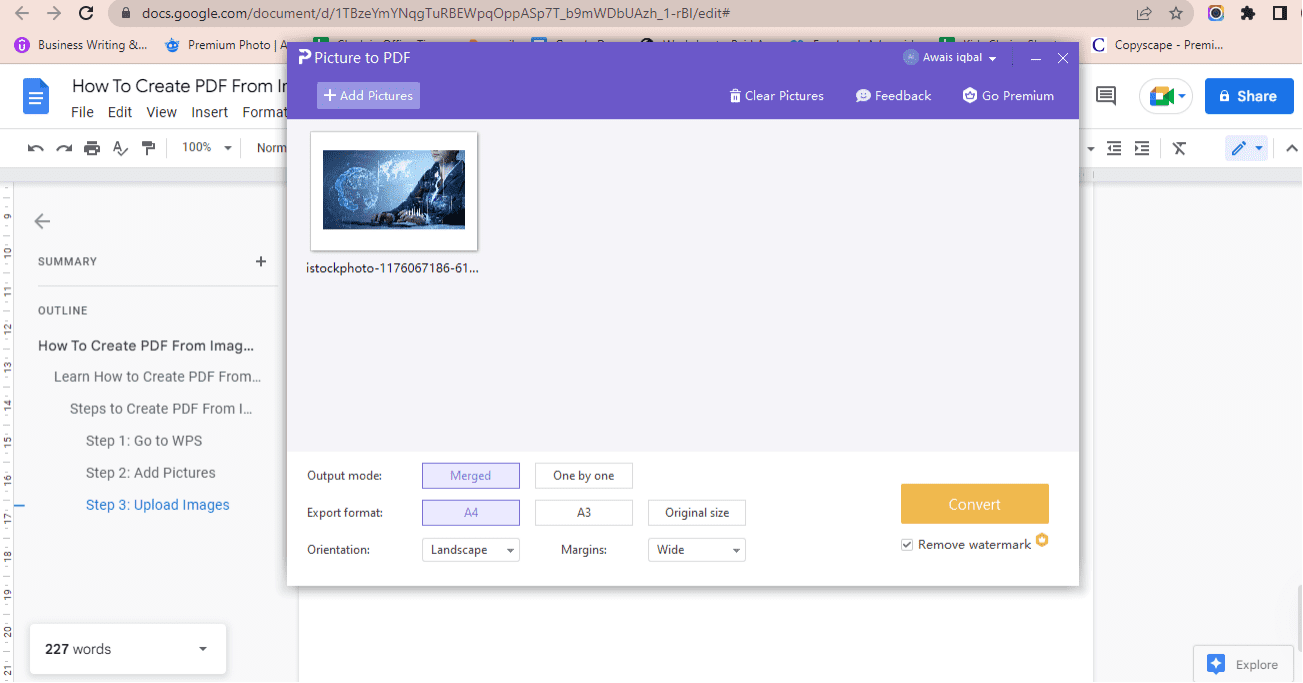
Task: Go to Step 3: Upload Images heading
Action: [x=158, y=505]
